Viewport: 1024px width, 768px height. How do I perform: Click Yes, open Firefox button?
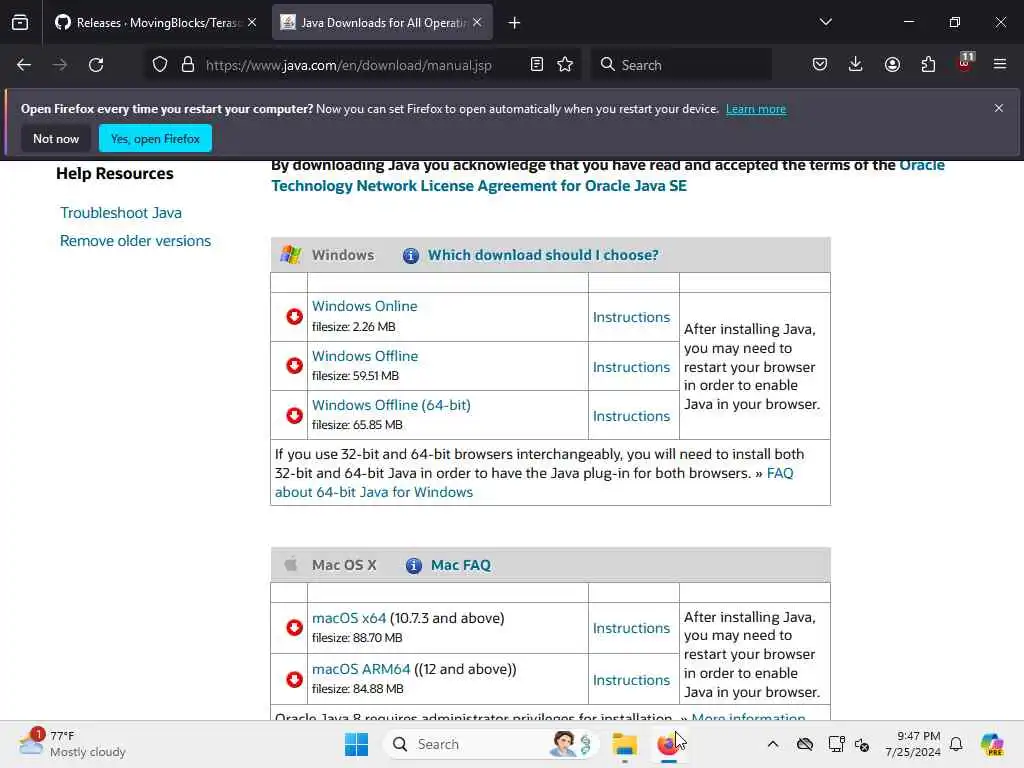(x=155, y=139)
